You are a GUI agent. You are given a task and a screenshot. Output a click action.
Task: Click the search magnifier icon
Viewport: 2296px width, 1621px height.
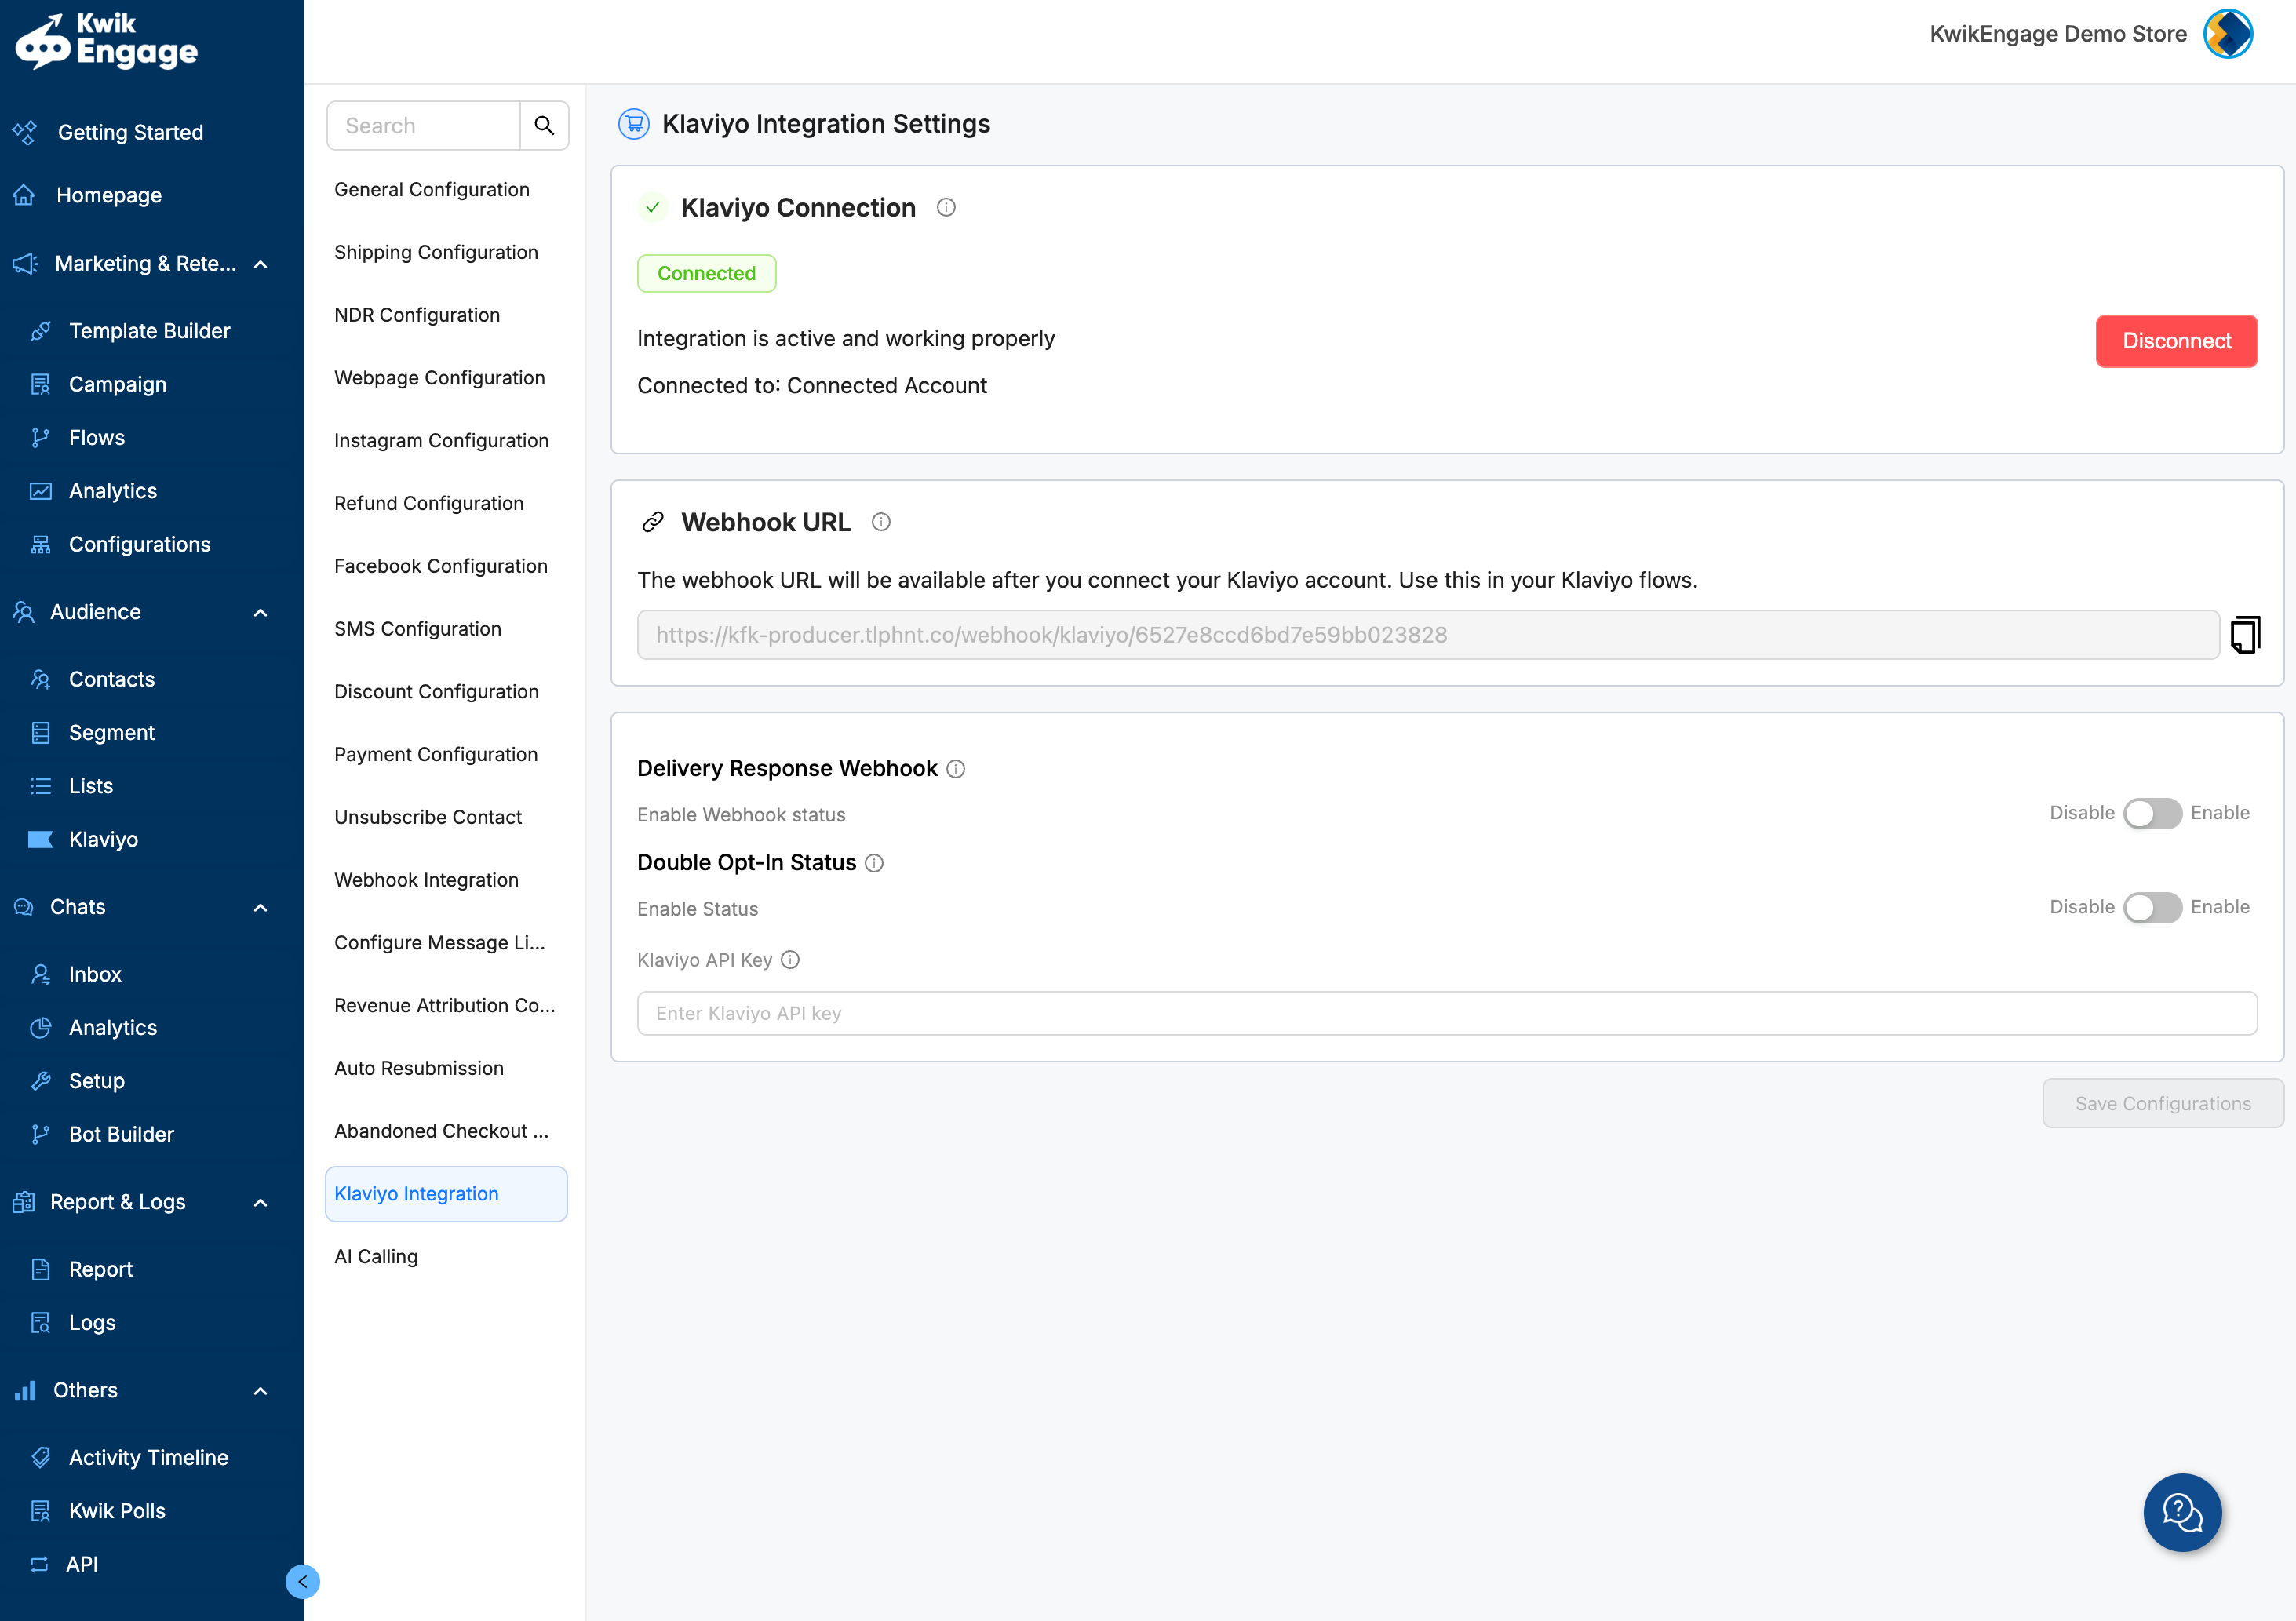[544, 126]
